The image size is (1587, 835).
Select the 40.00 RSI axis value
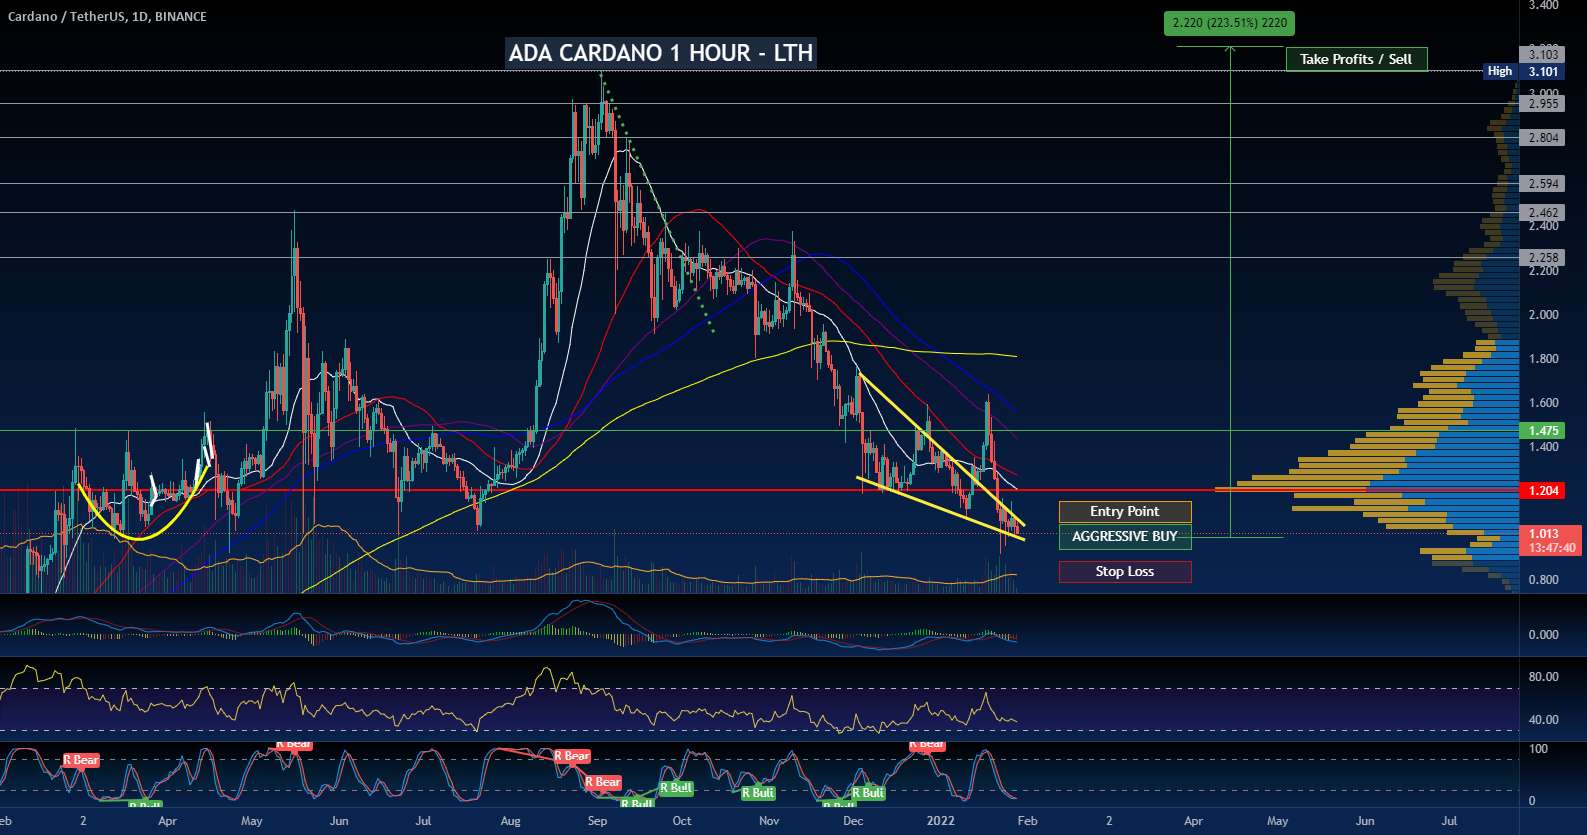pyautogui.click(x=1543, y=720)
